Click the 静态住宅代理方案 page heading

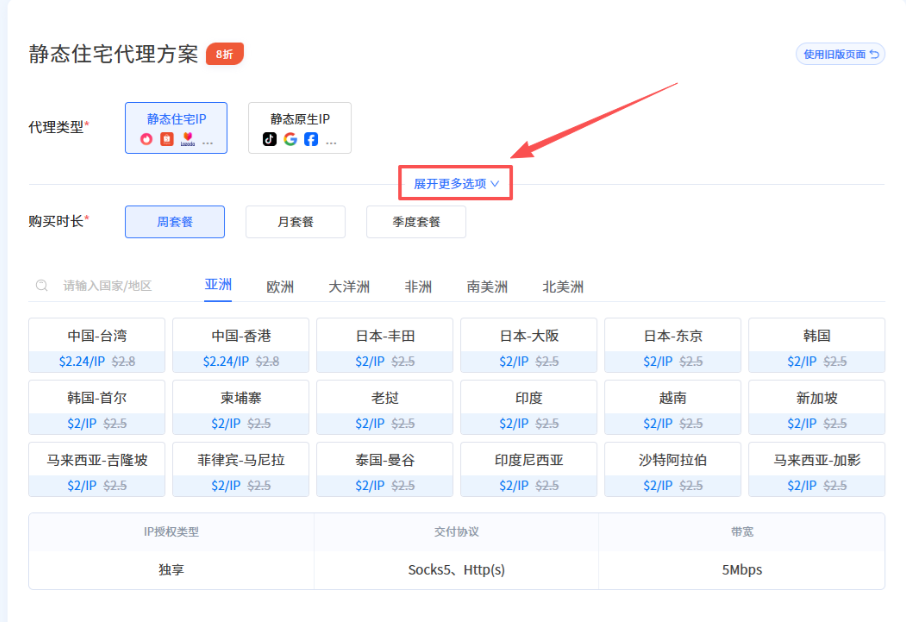(113, 54)
